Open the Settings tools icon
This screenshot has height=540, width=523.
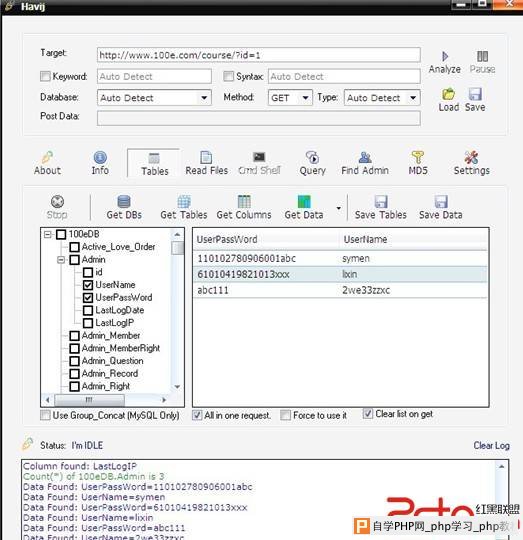471,158
